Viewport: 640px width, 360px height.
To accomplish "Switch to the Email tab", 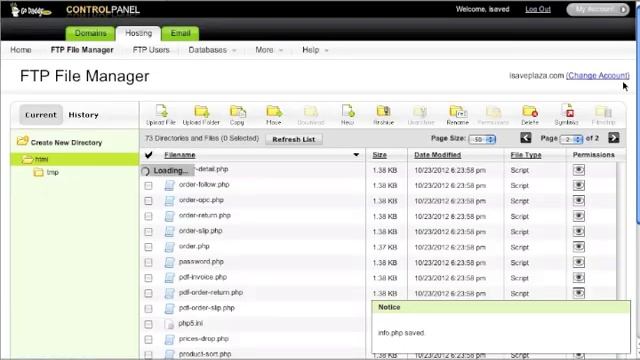I will [x=180, y=33].
